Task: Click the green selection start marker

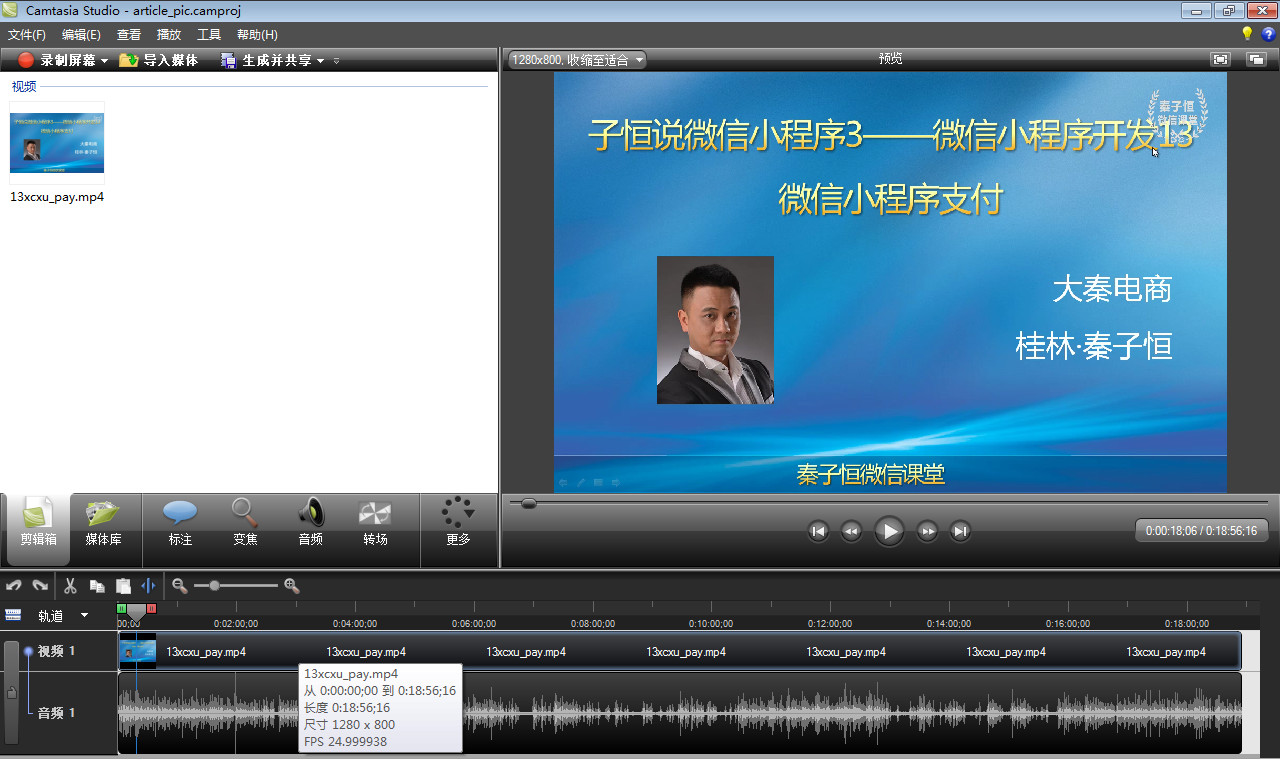Action: (122, 608)
